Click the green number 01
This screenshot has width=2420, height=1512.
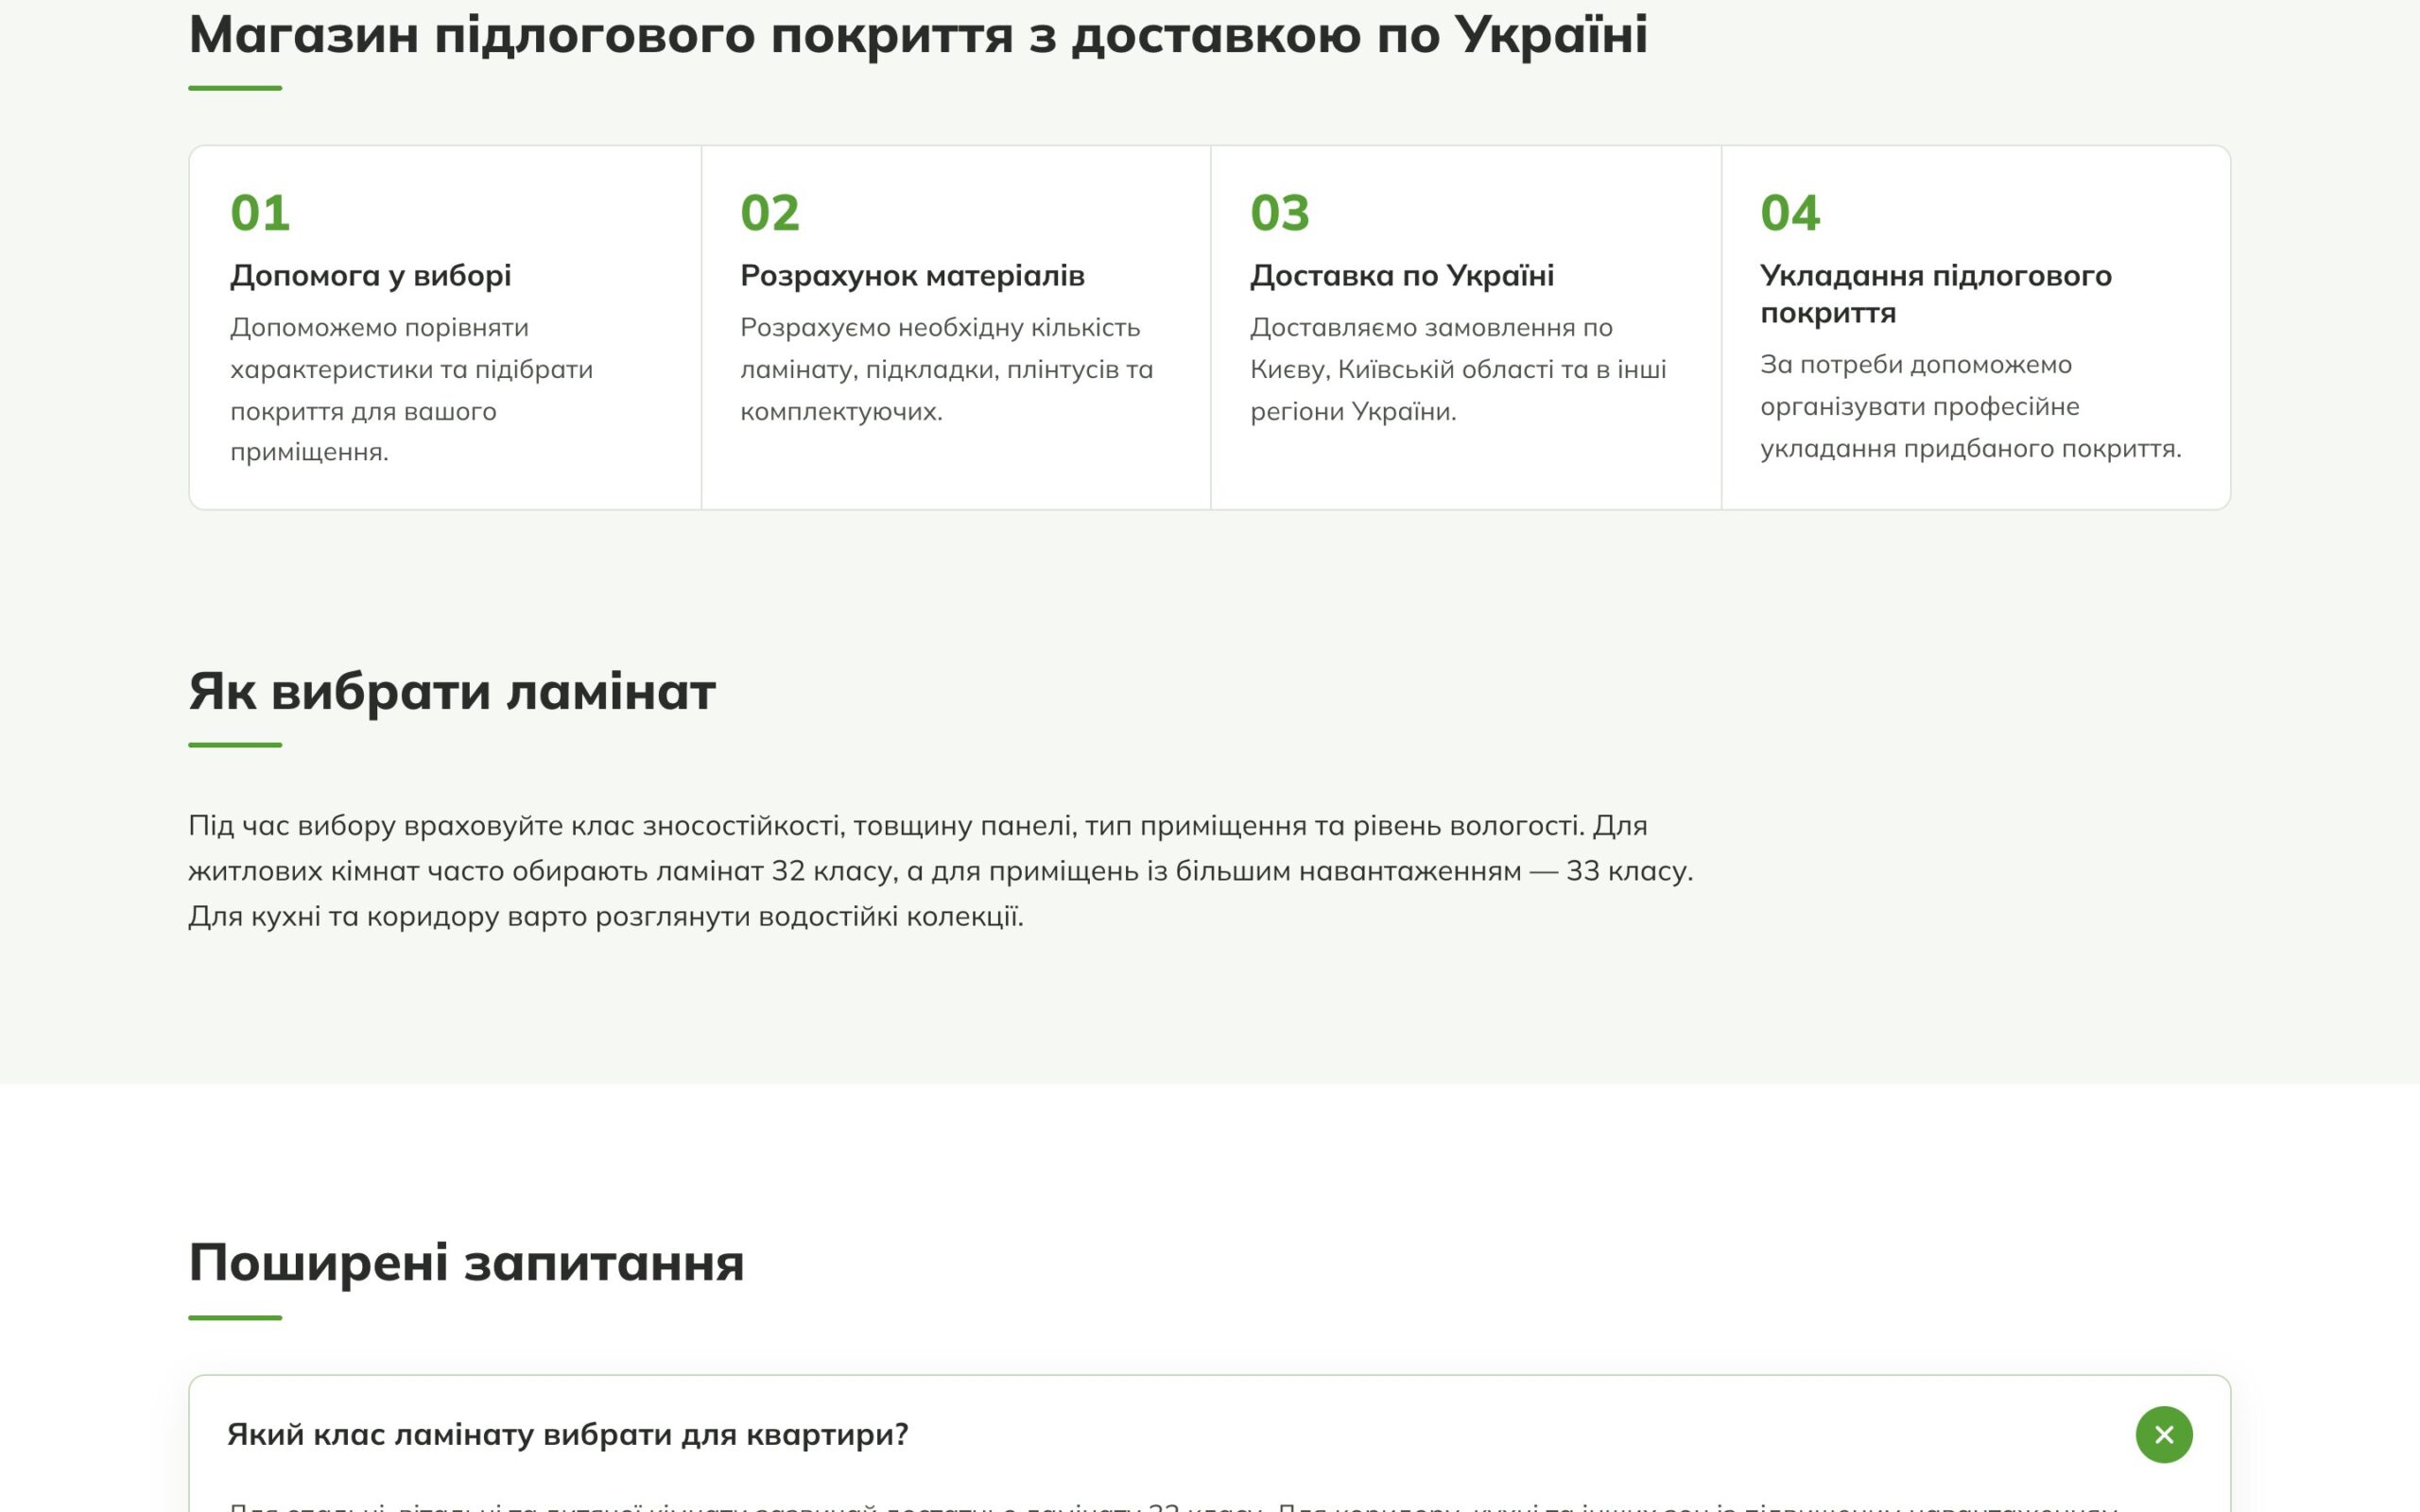point(260,213)
